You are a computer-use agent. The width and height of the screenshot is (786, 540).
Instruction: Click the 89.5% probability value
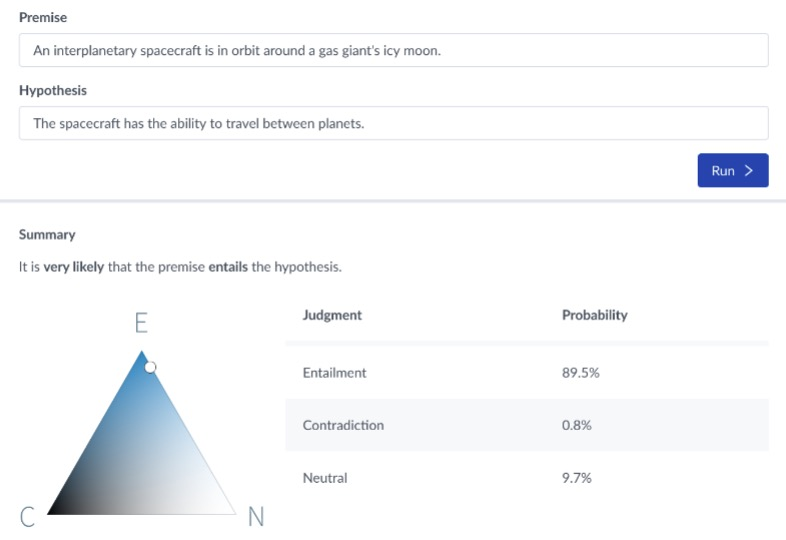point(580,373)
